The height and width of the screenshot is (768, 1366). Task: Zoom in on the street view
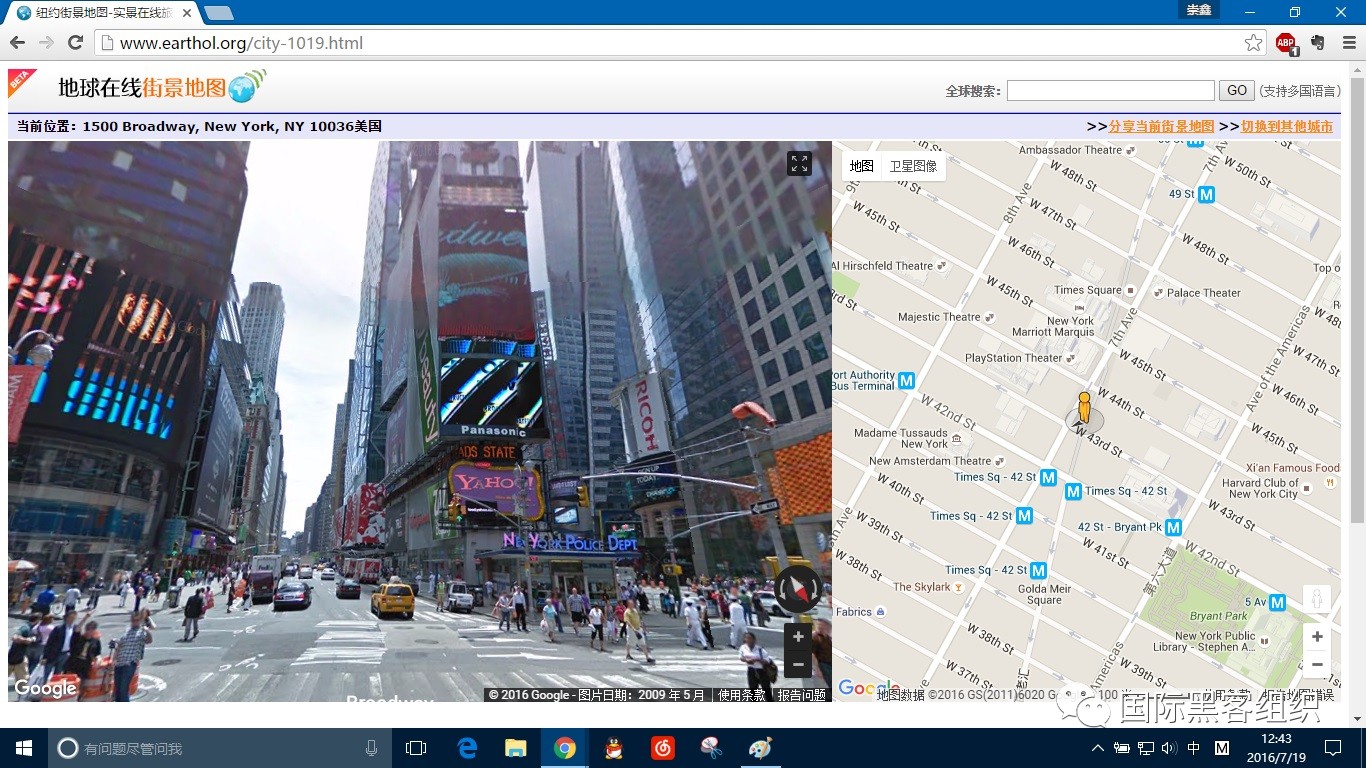tap(798, 637)
